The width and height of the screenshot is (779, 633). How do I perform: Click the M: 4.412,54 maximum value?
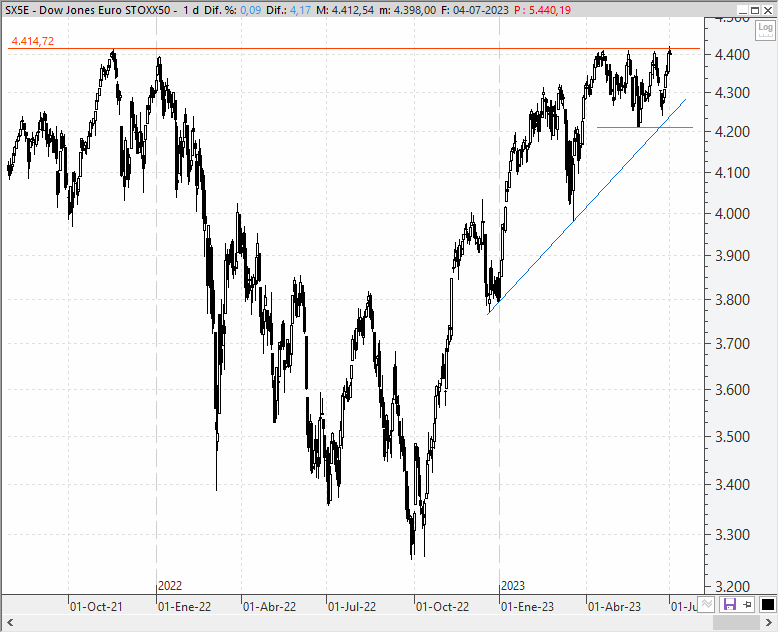click(345, 10)
